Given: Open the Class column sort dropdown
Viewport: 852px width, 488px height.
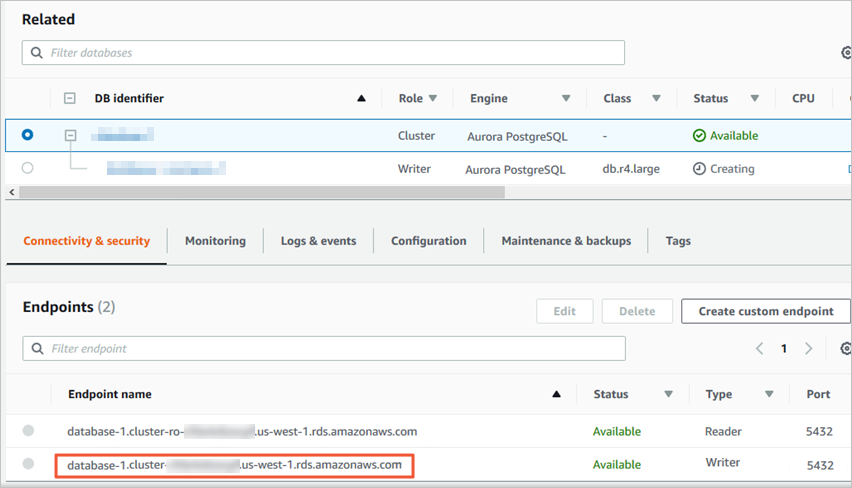Looking at the screenshot, I should click(656, 98).
